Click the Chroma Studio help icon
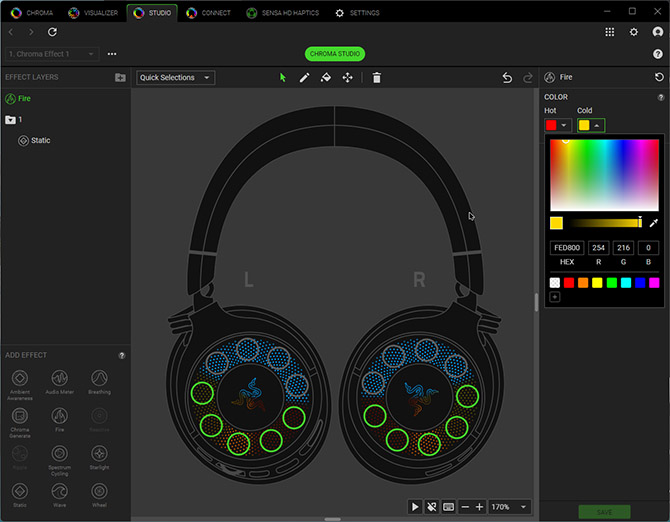This screenshot has height=522, width=670. (658, 54)
